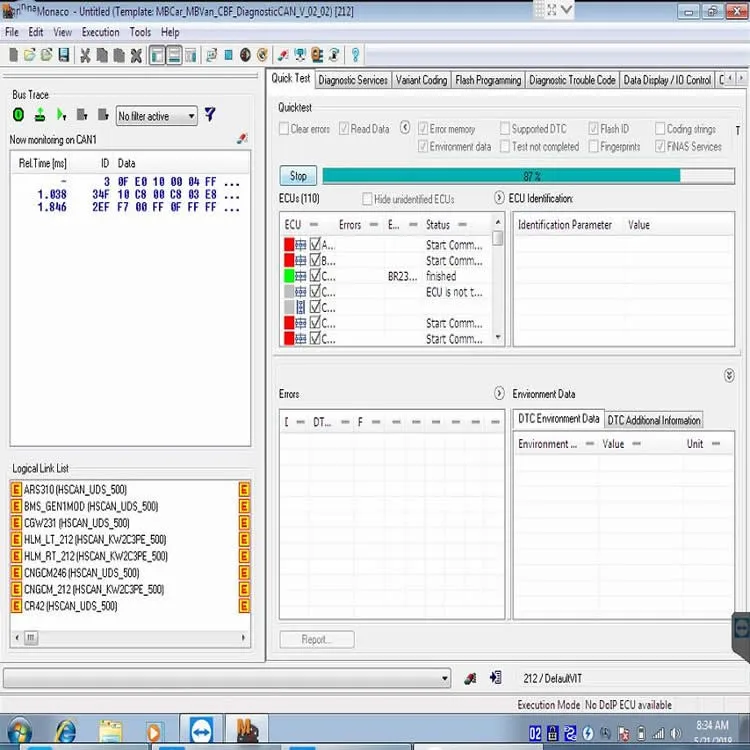Open the Execution menu
The height and width of the screenshot is (750, 750).
[x=100, y=32]
